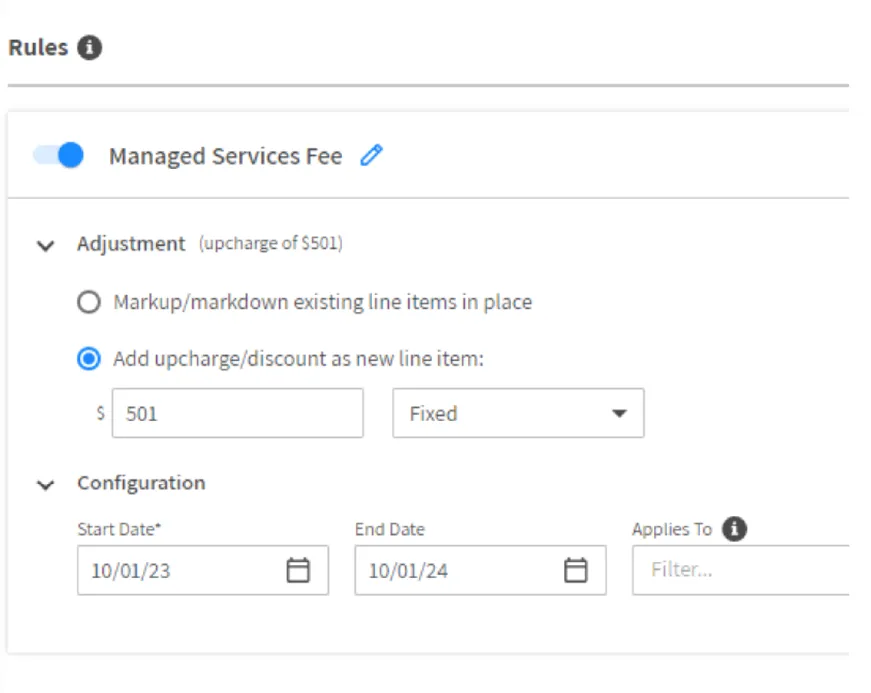Click the Rules section heading text

pyautogui.click(x=37, y=47)
